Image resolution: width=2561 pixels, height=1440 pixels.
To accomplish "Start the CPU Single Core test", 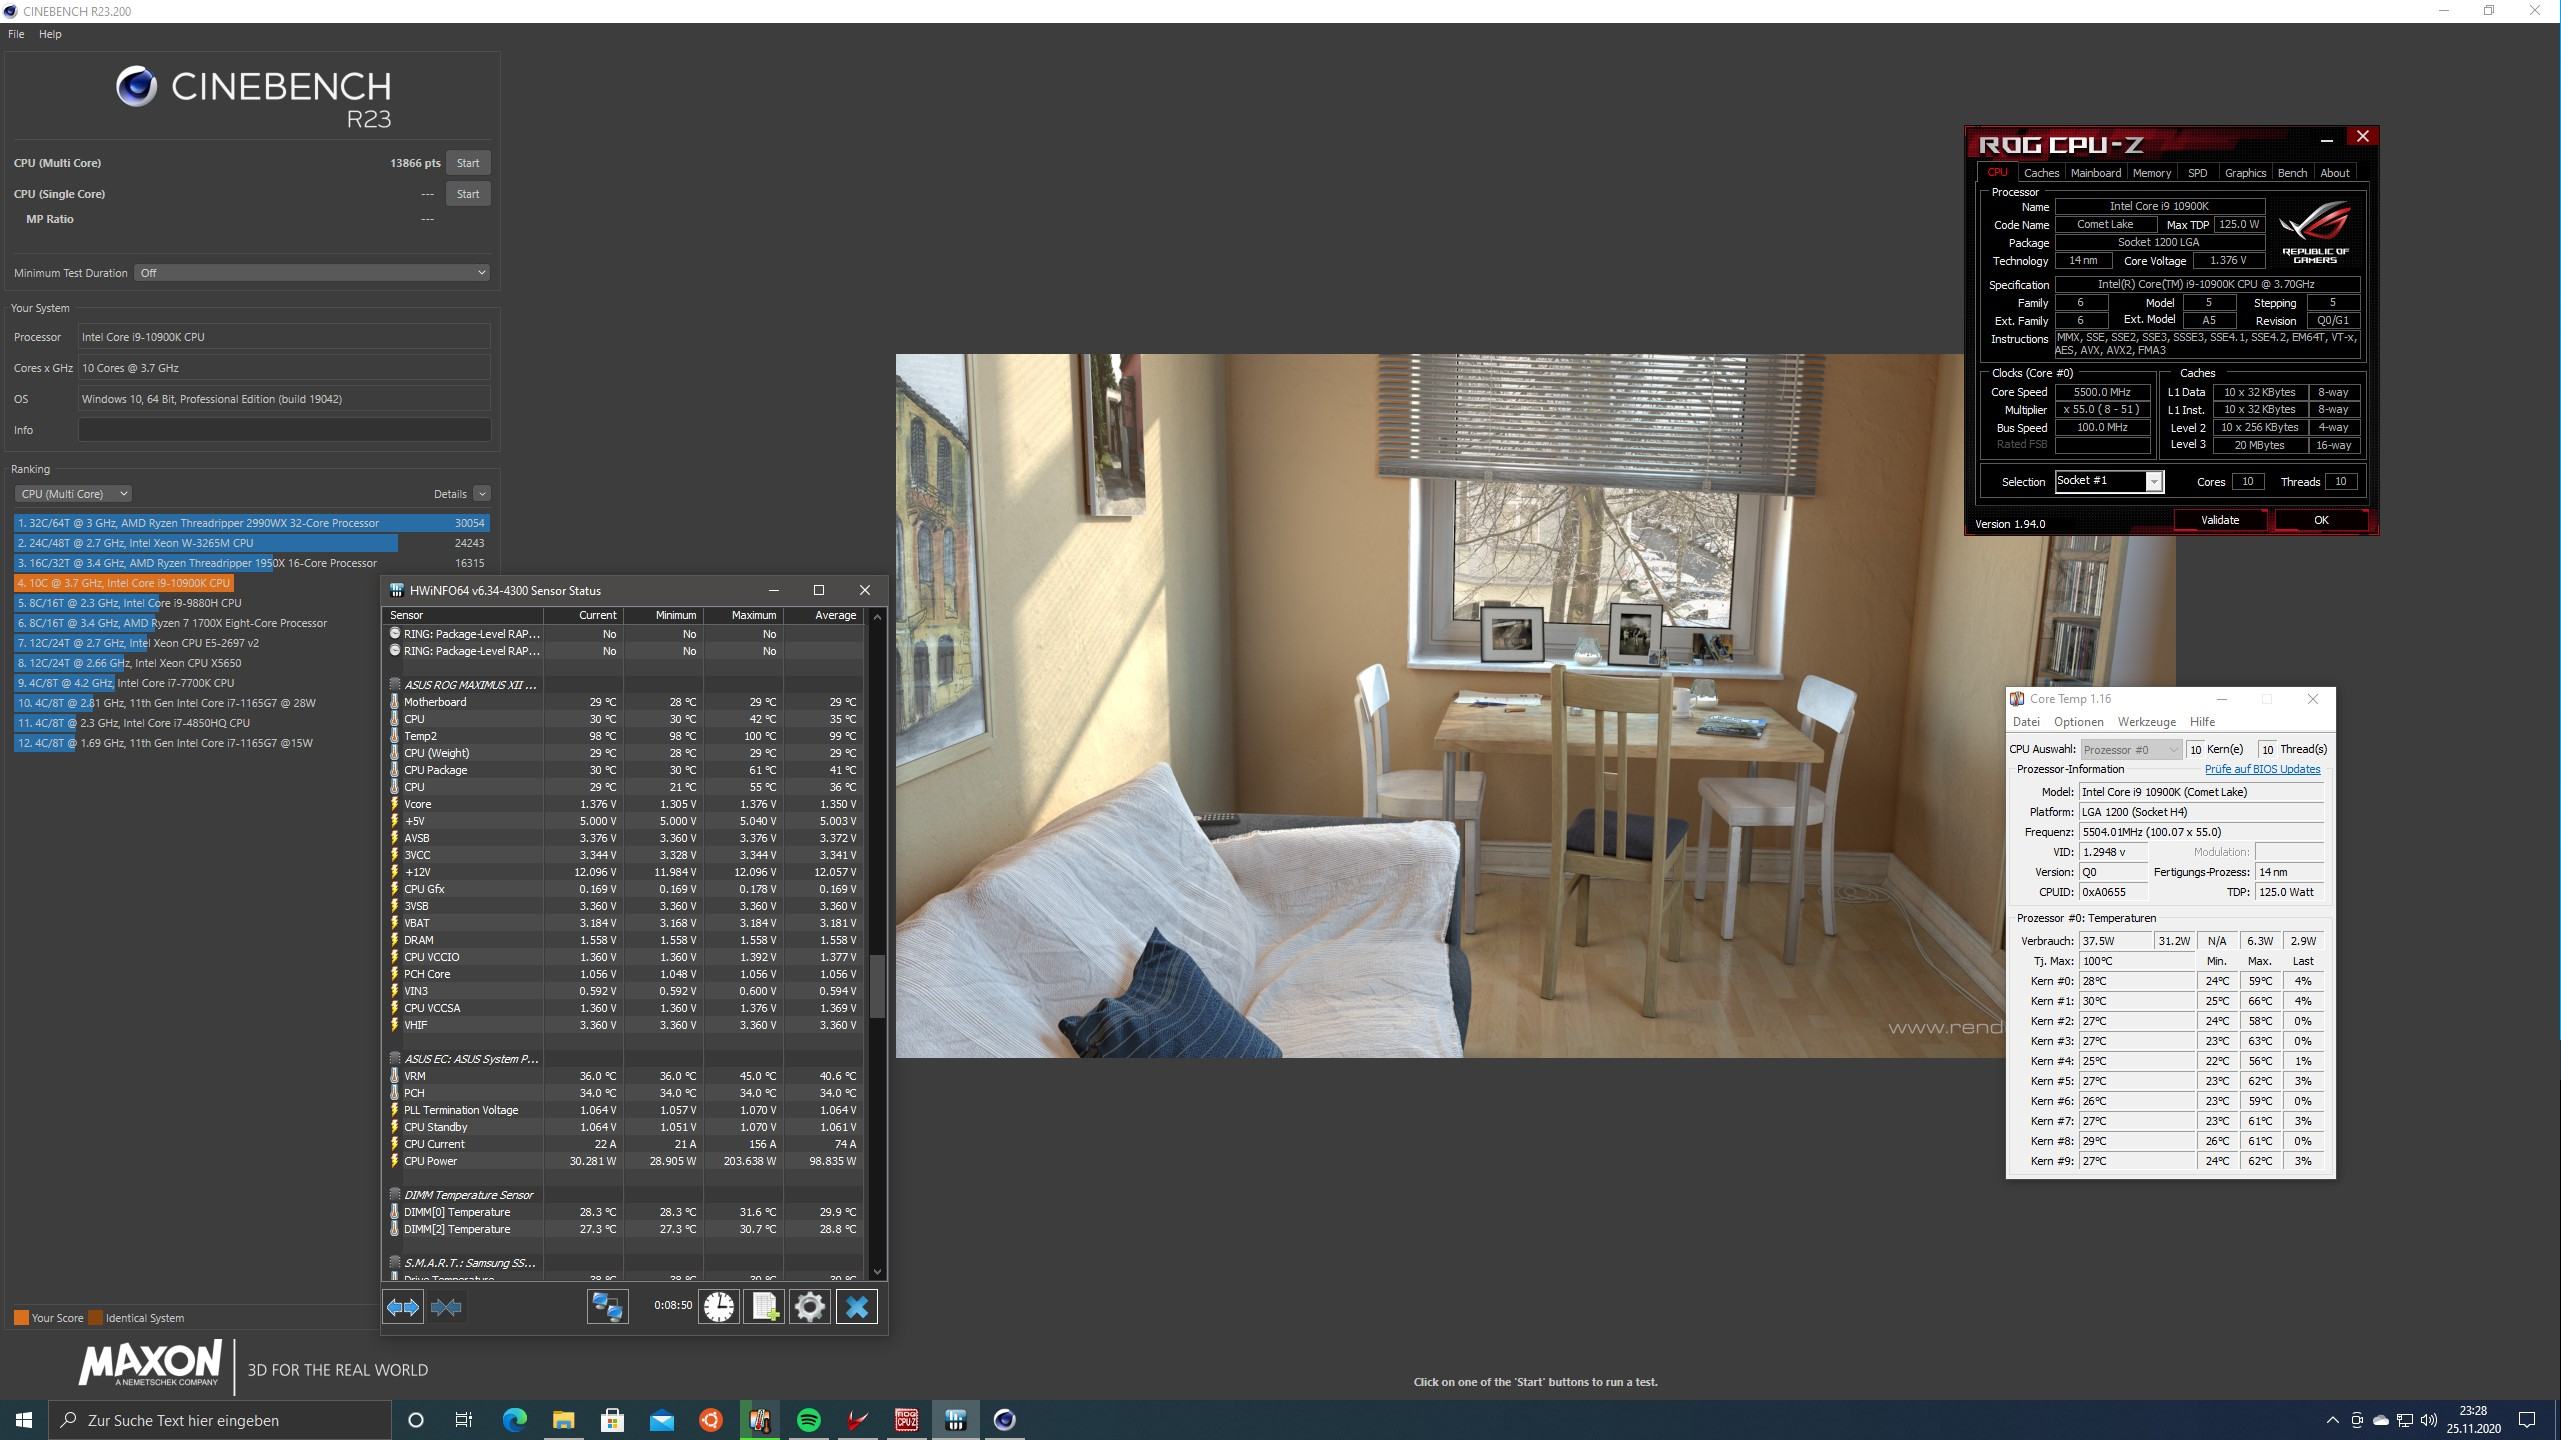I will (467, 194).
